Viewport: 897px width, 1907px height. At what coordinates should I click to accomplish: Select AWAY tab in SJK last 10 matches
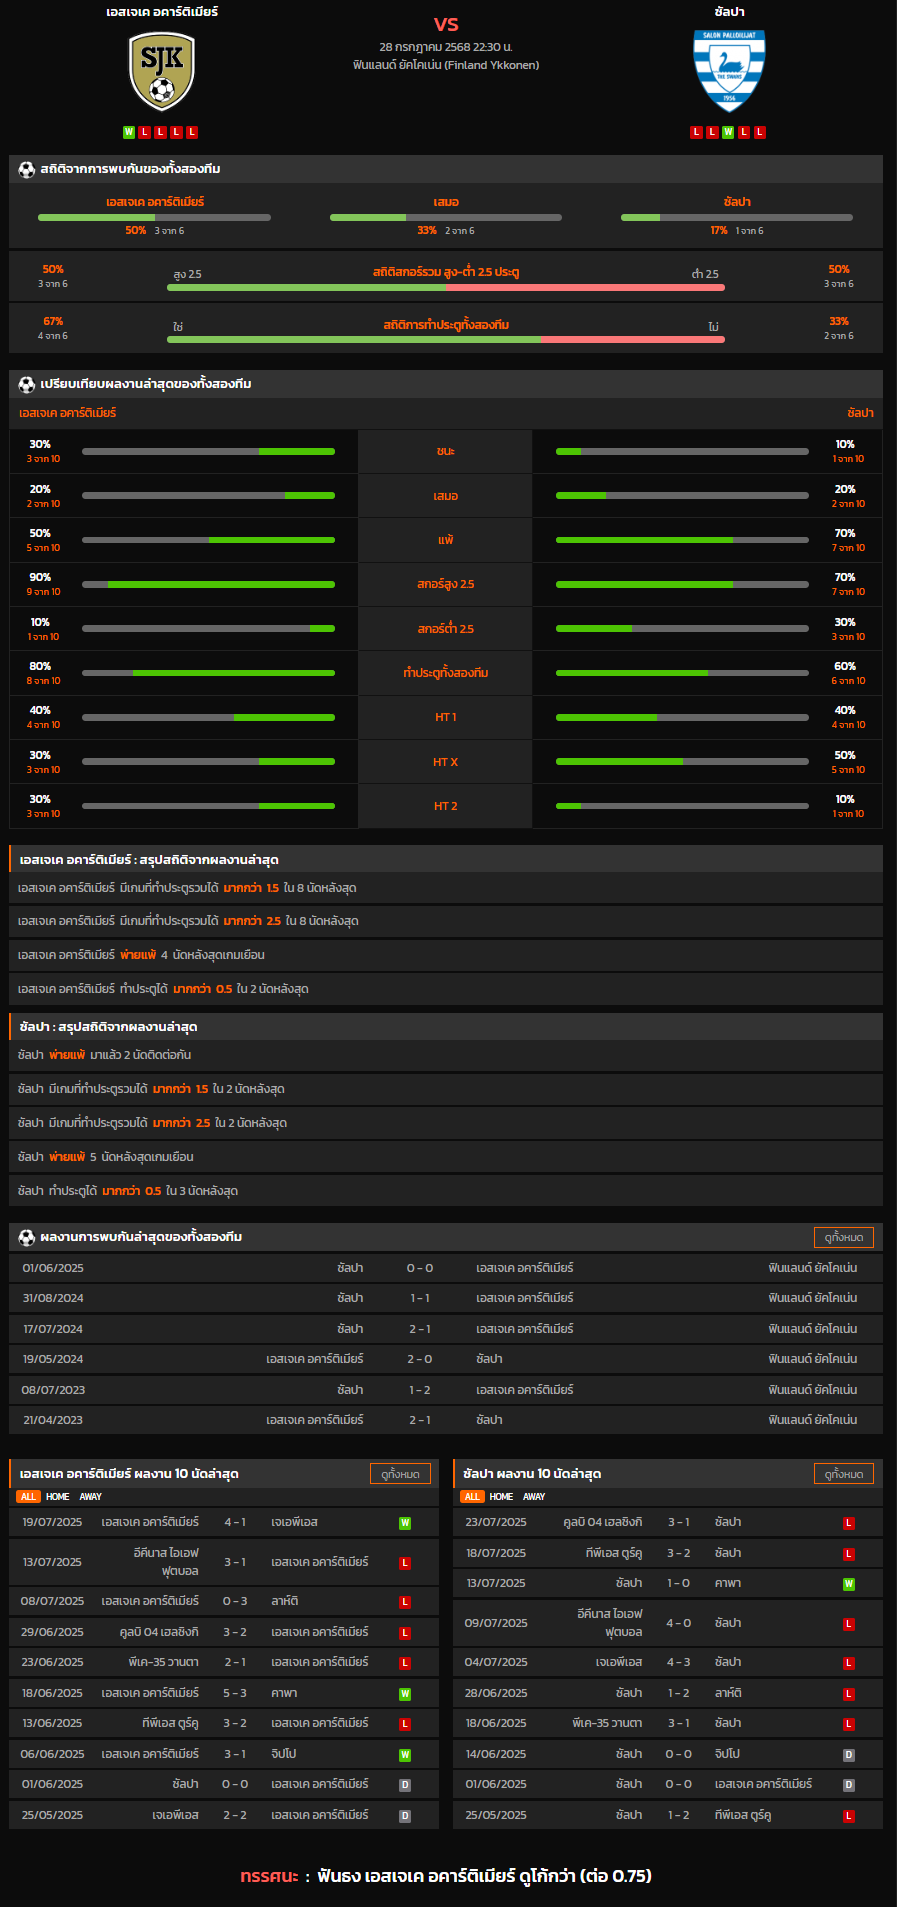pyautogui.click(x=91, y=1497)
